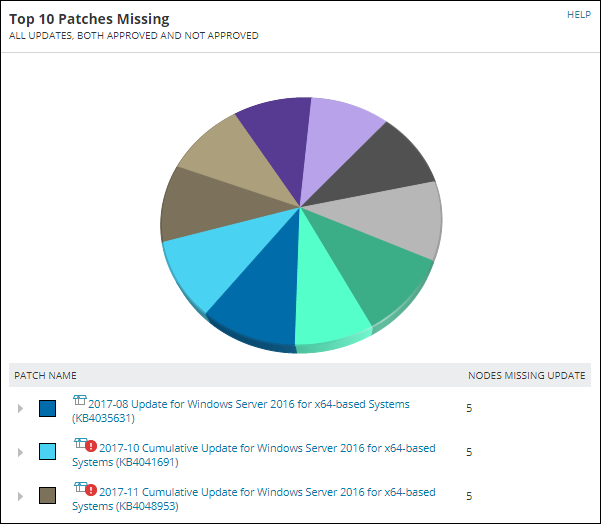Expand the 2017-11 Cumulative Update row
Viewport: 601px width, 524px height.
(20, 495)
